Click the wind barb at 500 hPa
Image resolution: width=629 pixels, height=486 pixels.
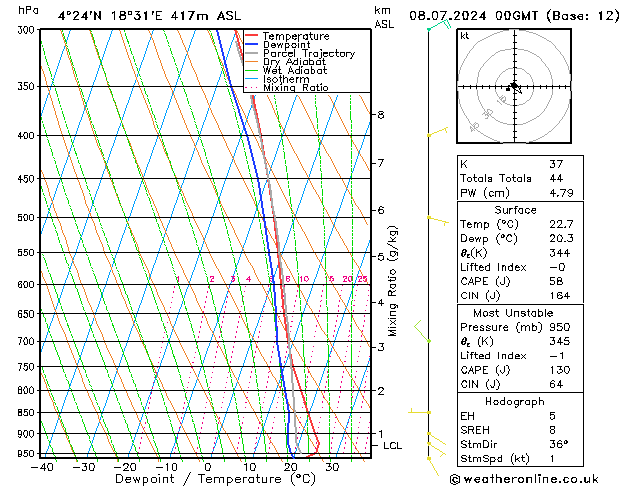437,217
